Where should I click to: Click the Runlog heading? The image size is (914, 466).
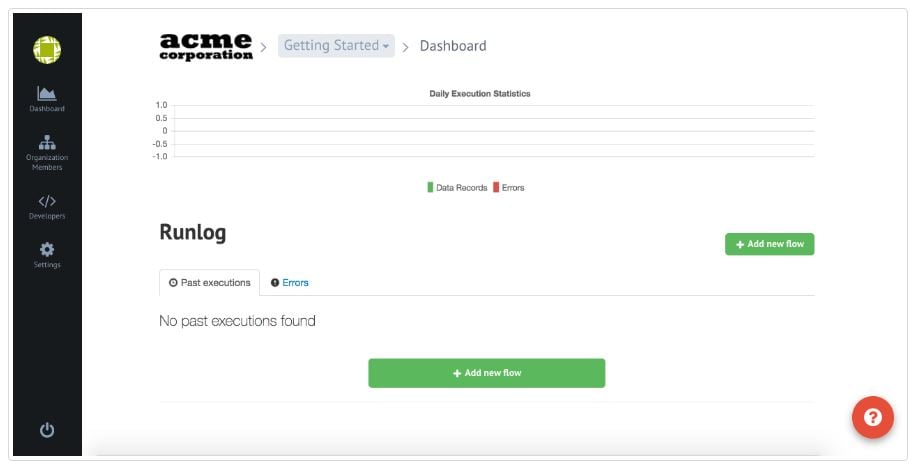point(192,232)
